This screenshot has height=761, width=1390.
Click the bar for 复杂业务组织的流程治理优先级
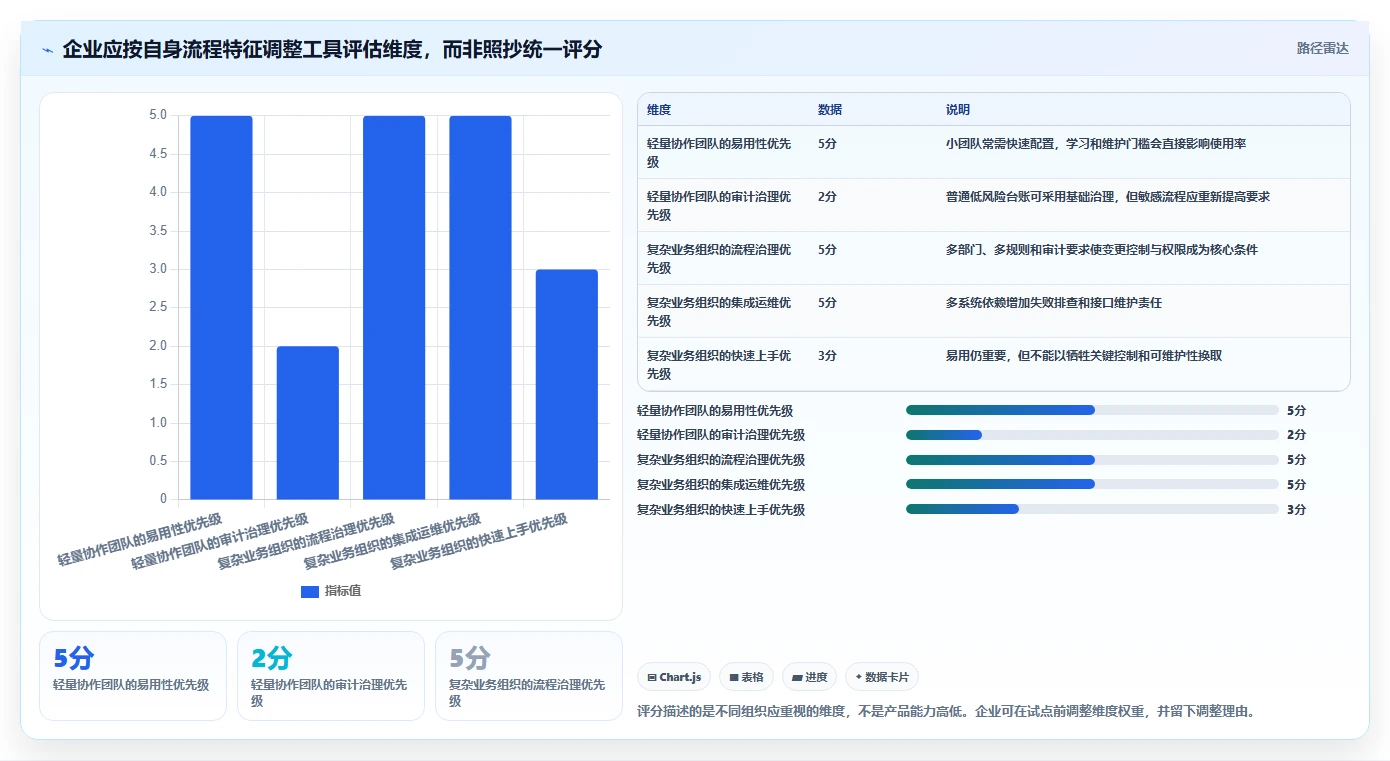tap(394, 307)
